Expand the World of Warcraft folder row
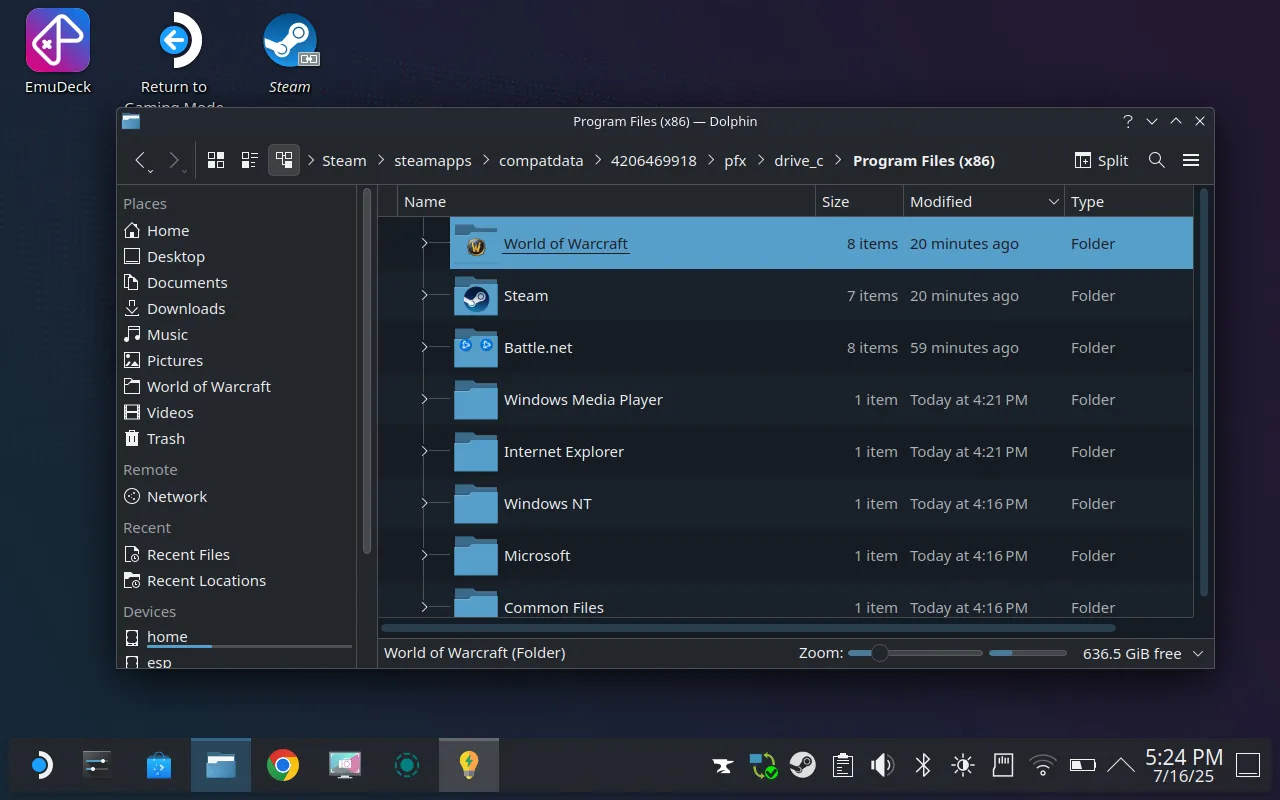Viewport: 1280px width, 800px height. pyautogui.click(x=424, y=243)
